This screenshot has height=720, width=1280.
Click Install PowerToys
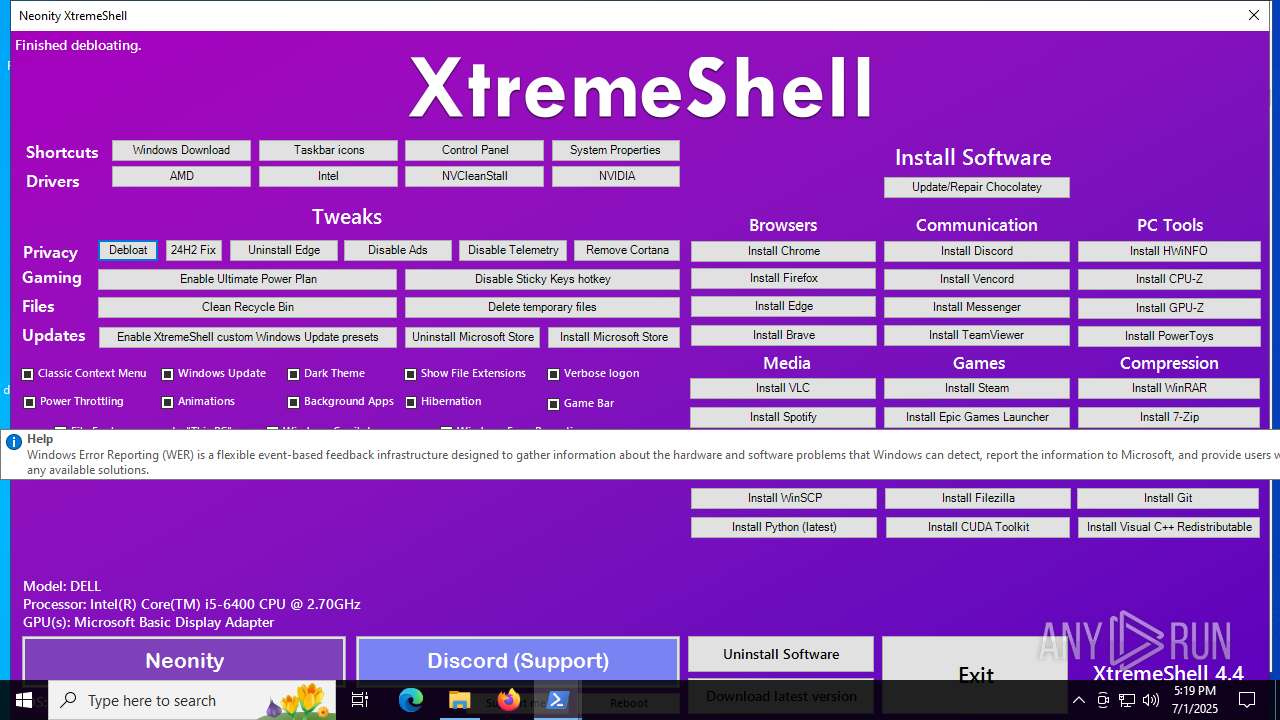(1169, 336)
